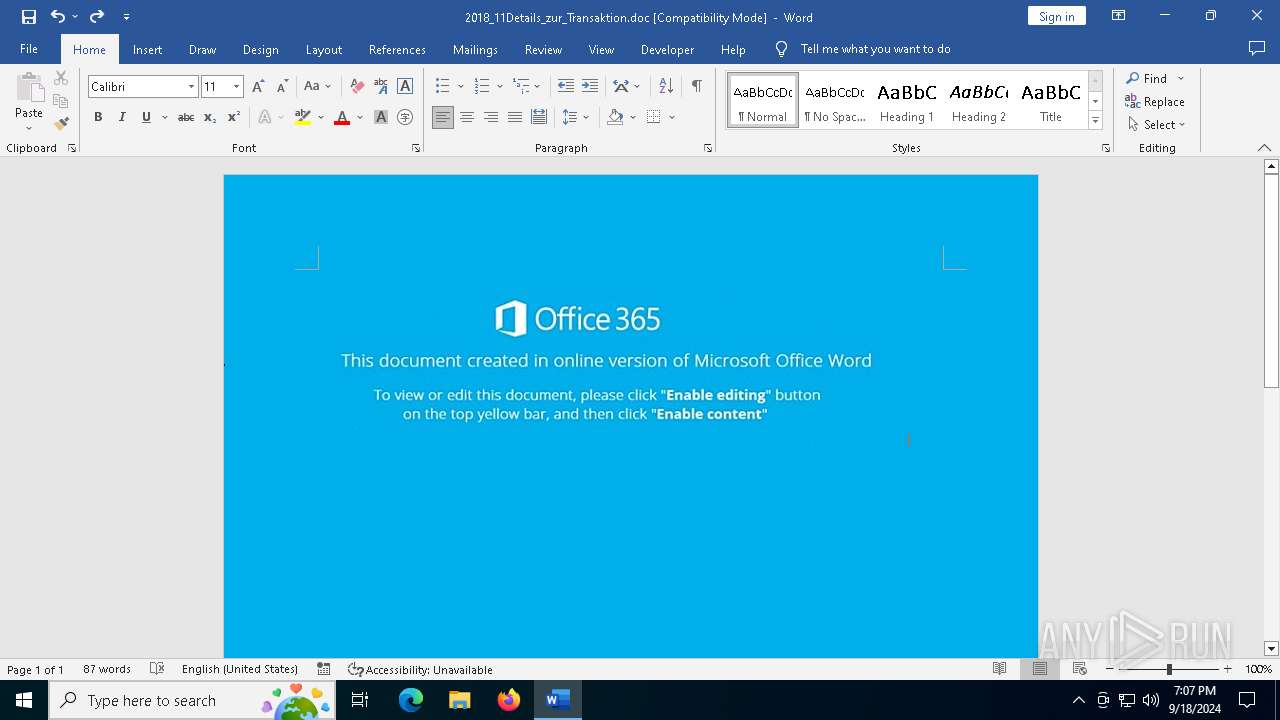1280x720 pixels.
Task: Apply the Heading 1 style
Action: point(907,101)
